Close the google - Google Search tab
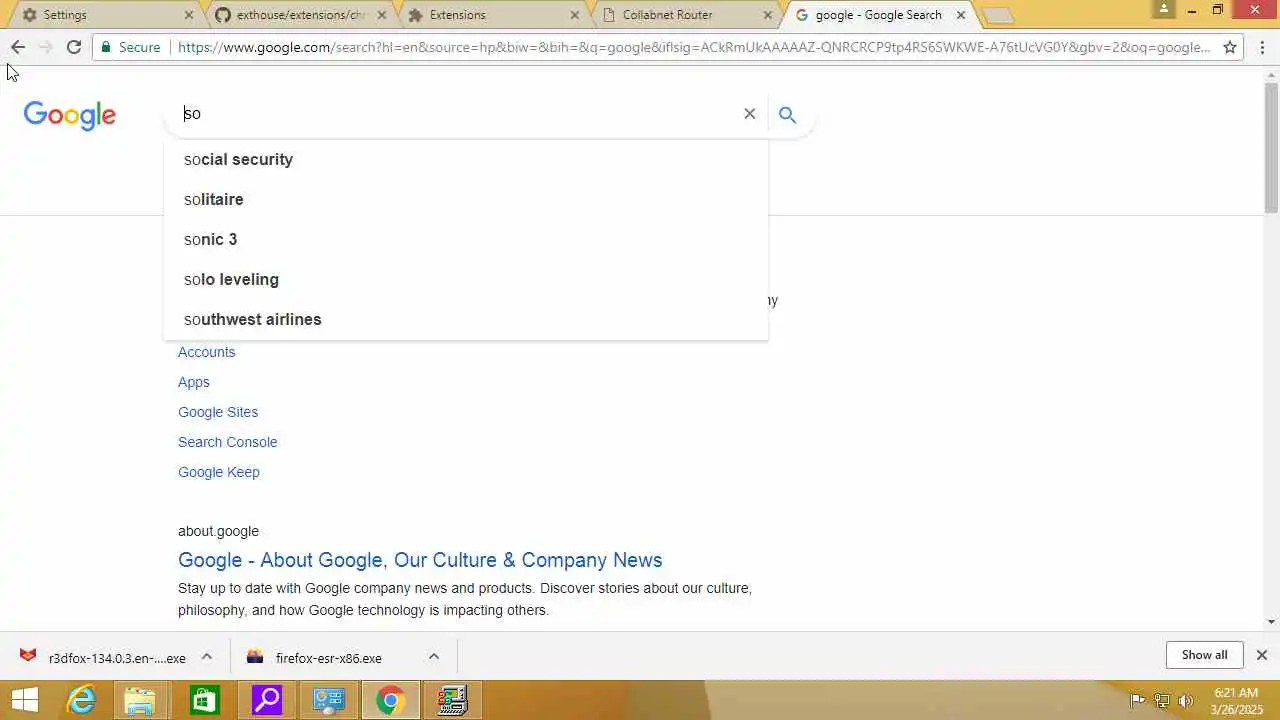Viewport: 1280px width, 720px height. pyautogui.click(x=961, y=15)
